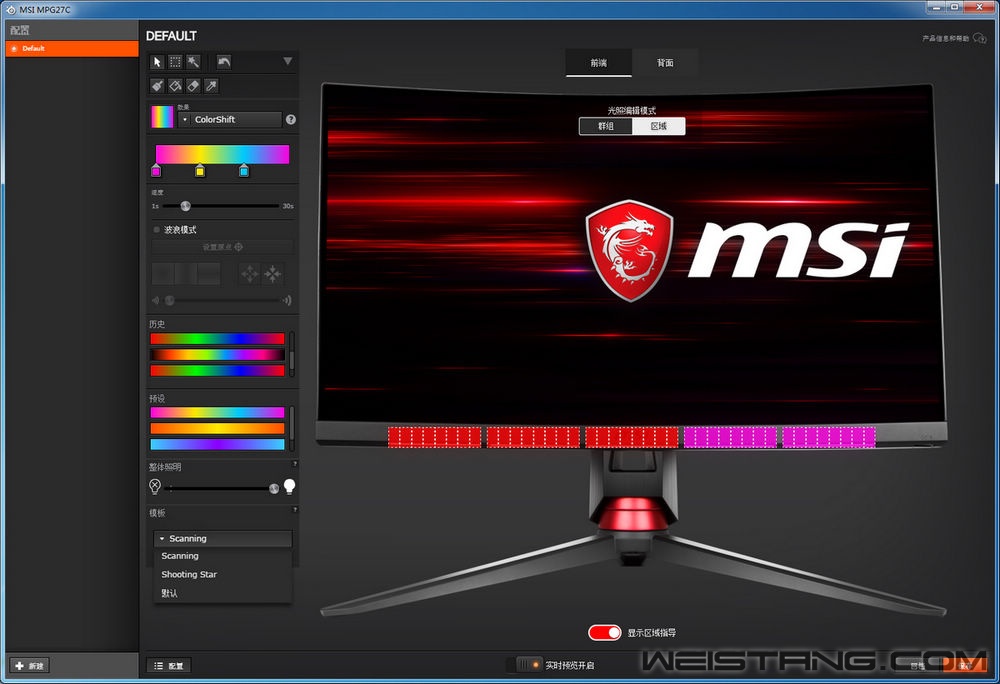Select the first magenta LED zone
This screenshot has width=1000, height=684.
730,437
